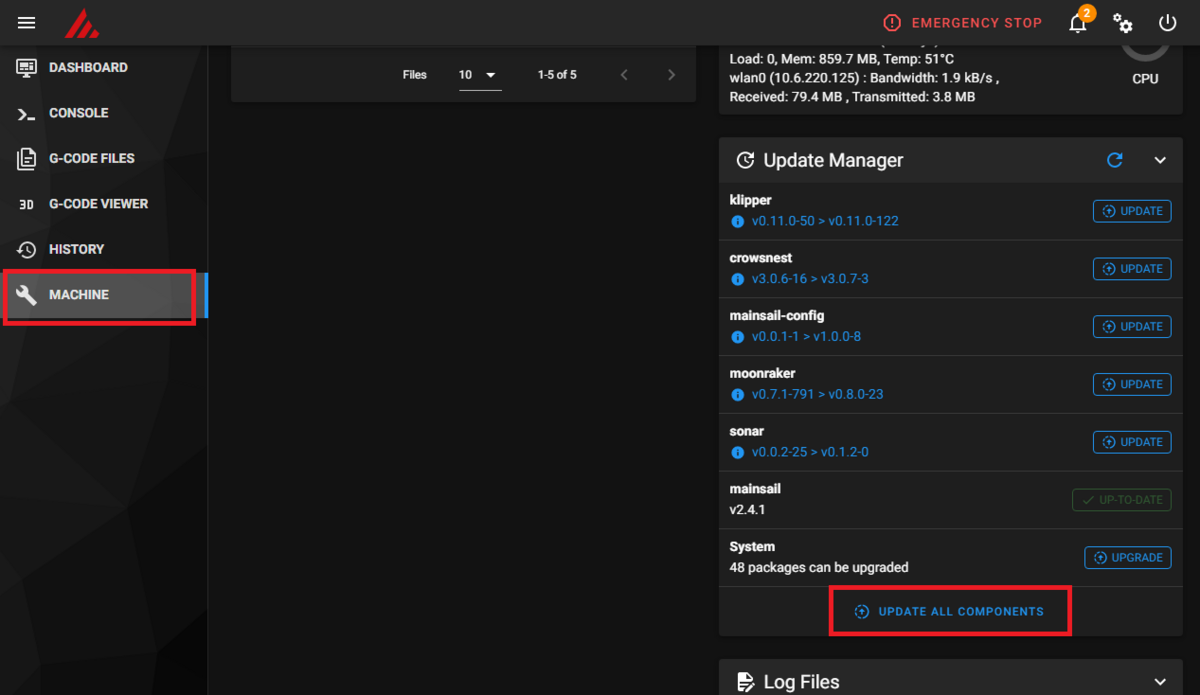Open the power menu icon
Screen dimensions: 1200x695
1168,23
